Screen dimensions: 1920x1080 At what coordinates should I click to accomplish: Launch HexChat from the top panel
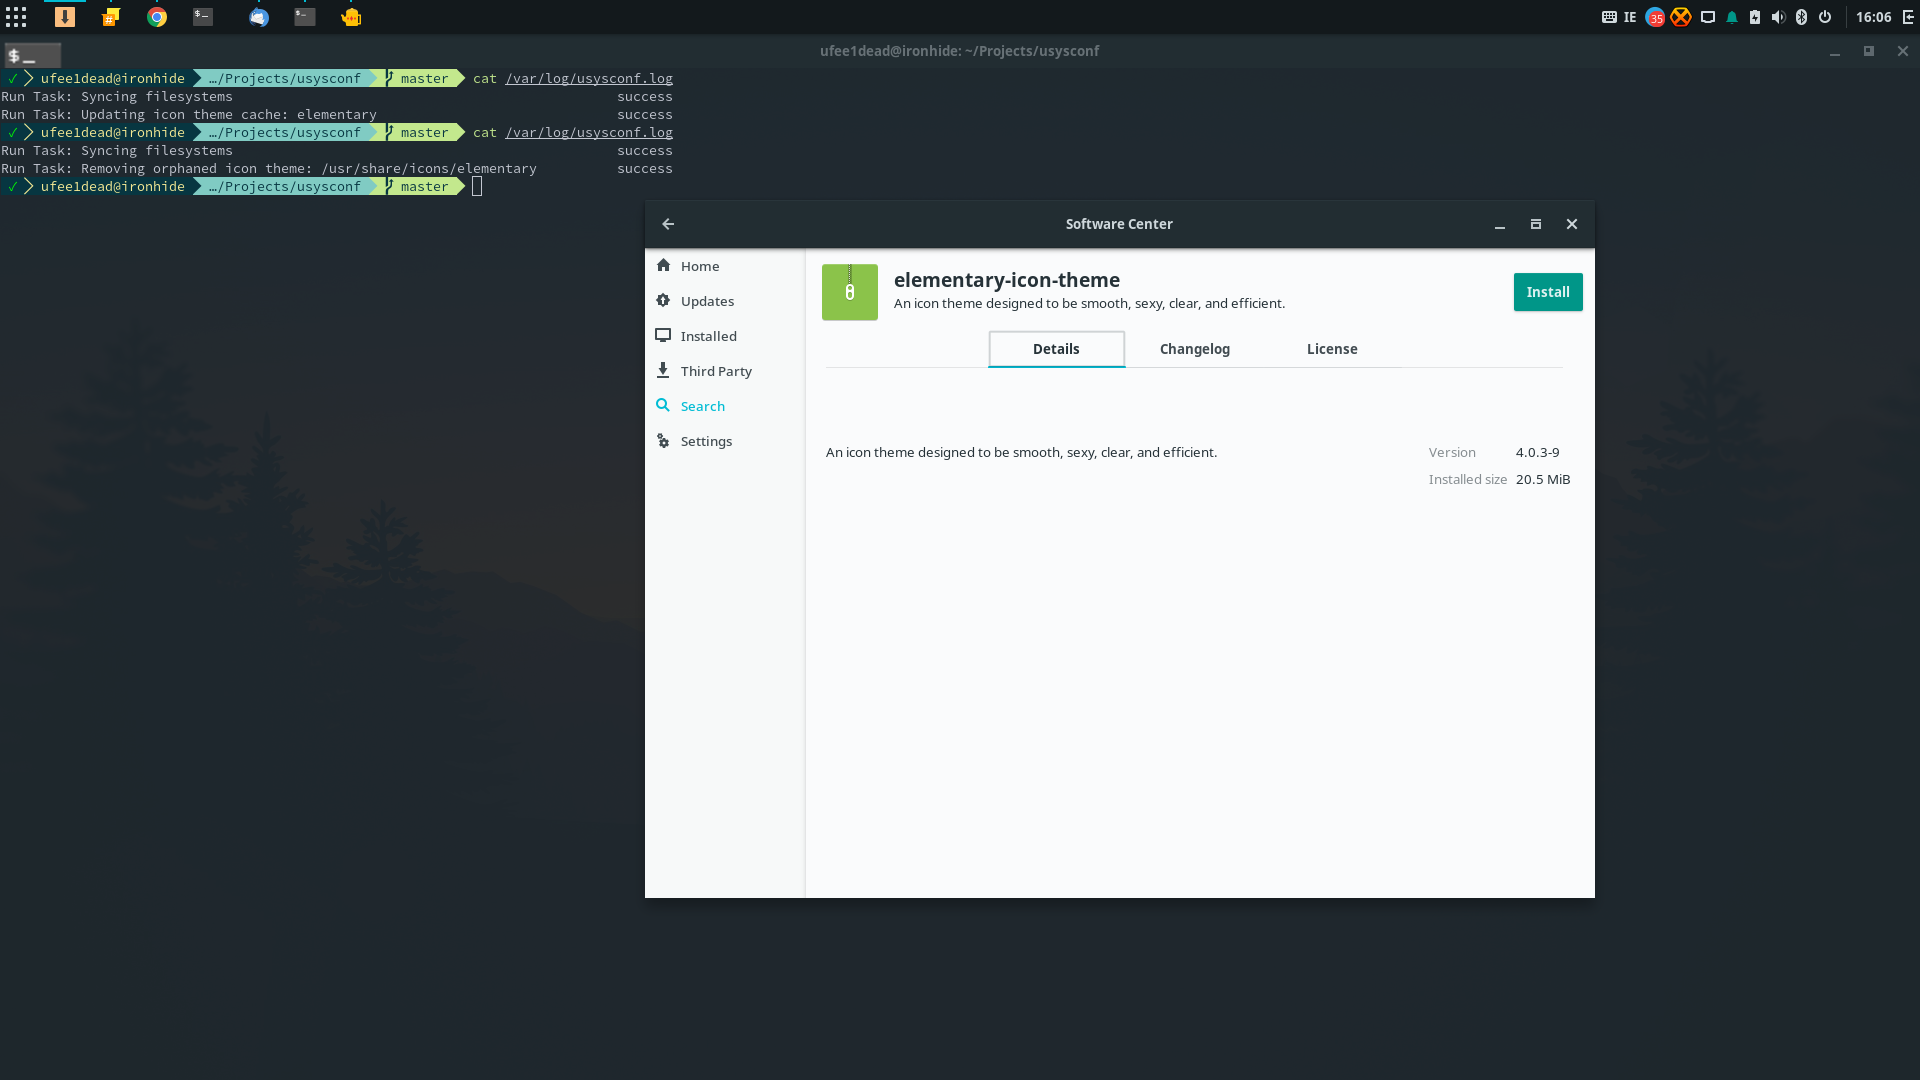click(111, 17)
